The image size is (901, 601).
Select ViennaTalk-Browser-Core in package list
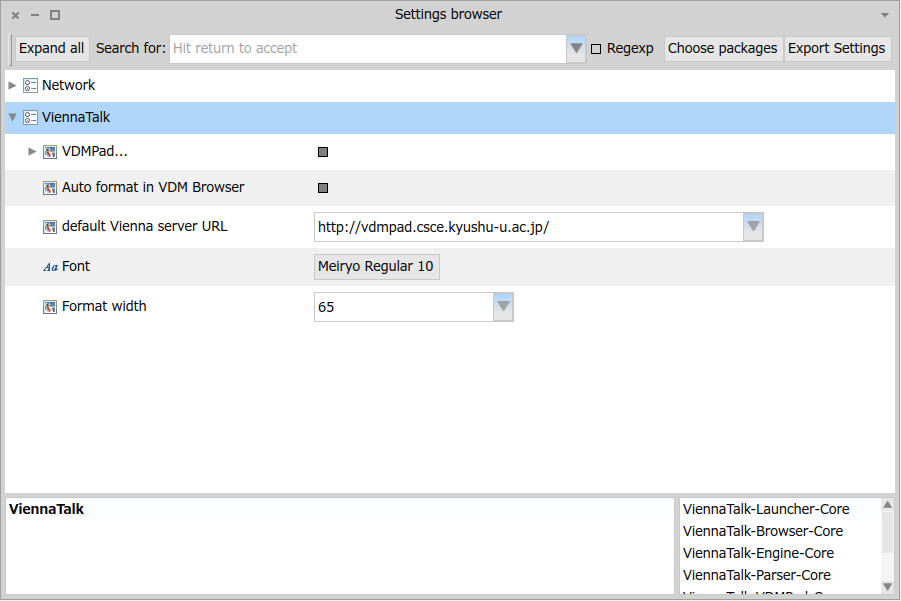tap(763, 531)
